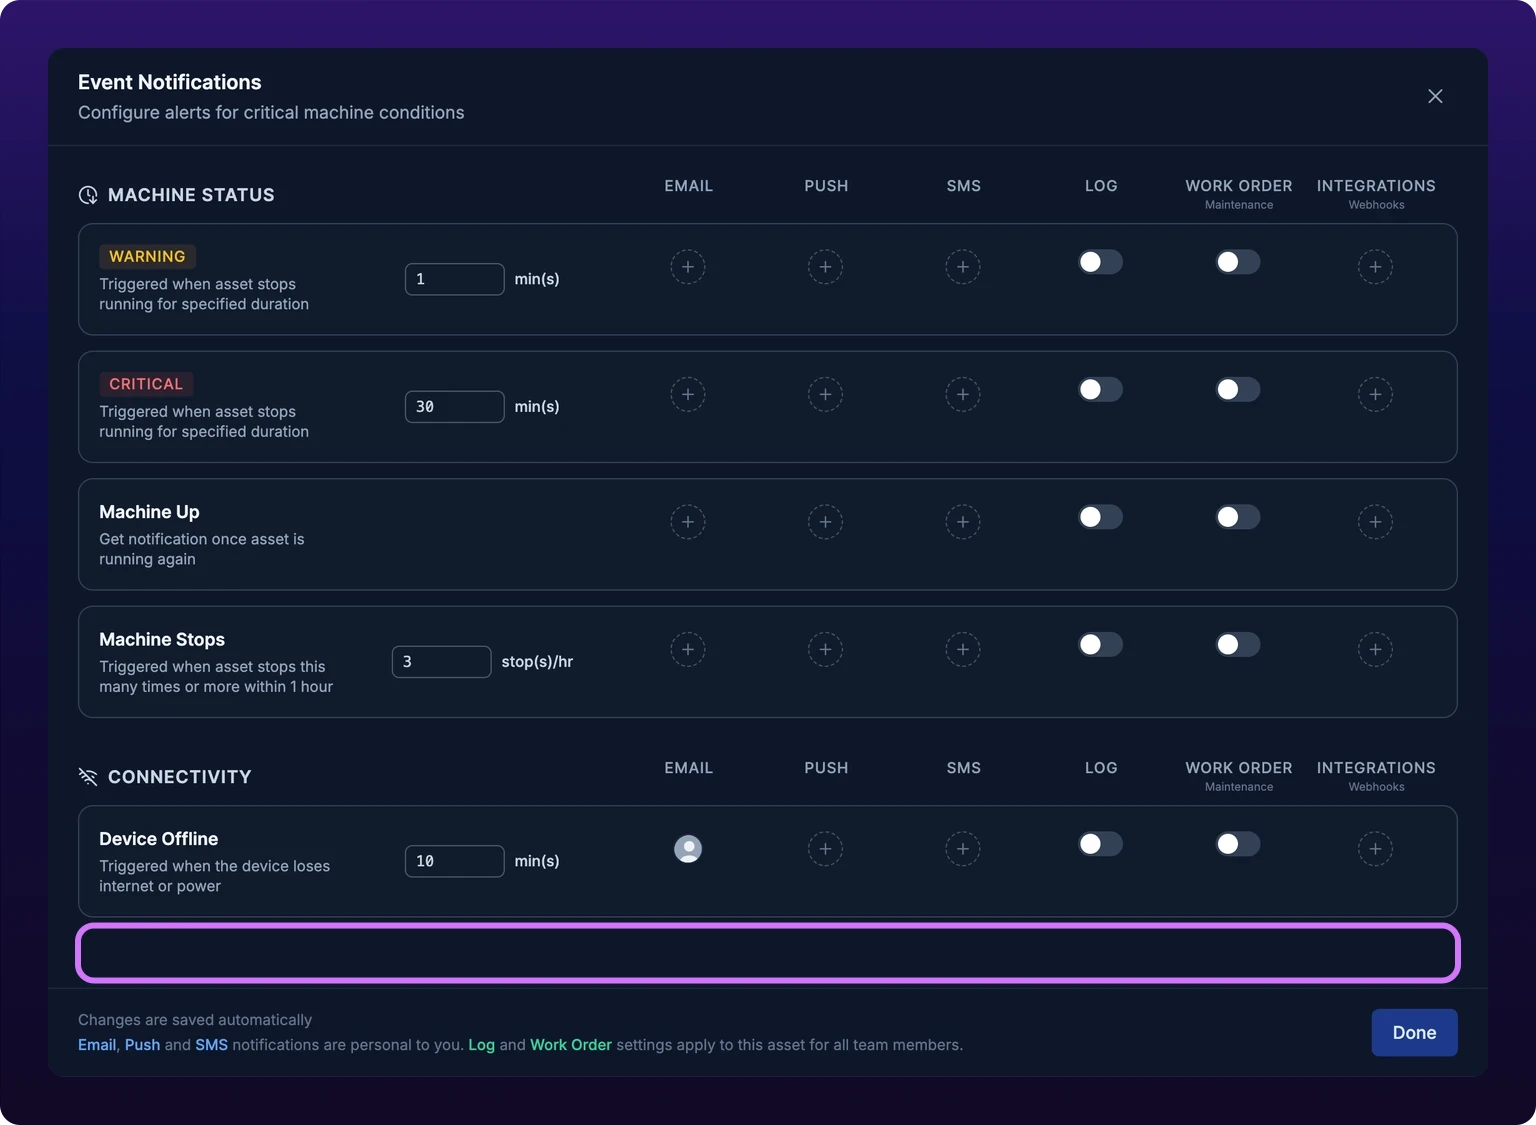1536x1125 pixels.
Task: Add push recipient for WARNING alert
Action: pos(825,267)
